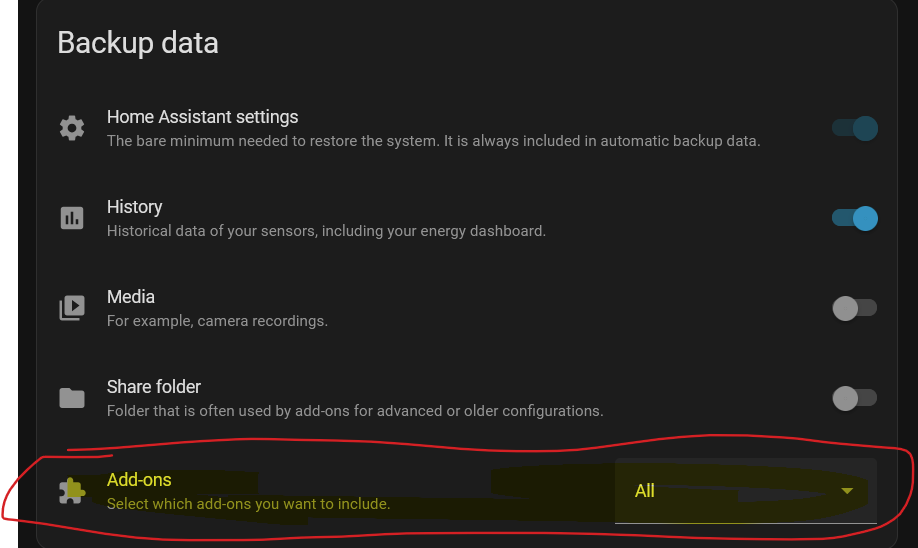Click the Home Assistant settings label

202,117
